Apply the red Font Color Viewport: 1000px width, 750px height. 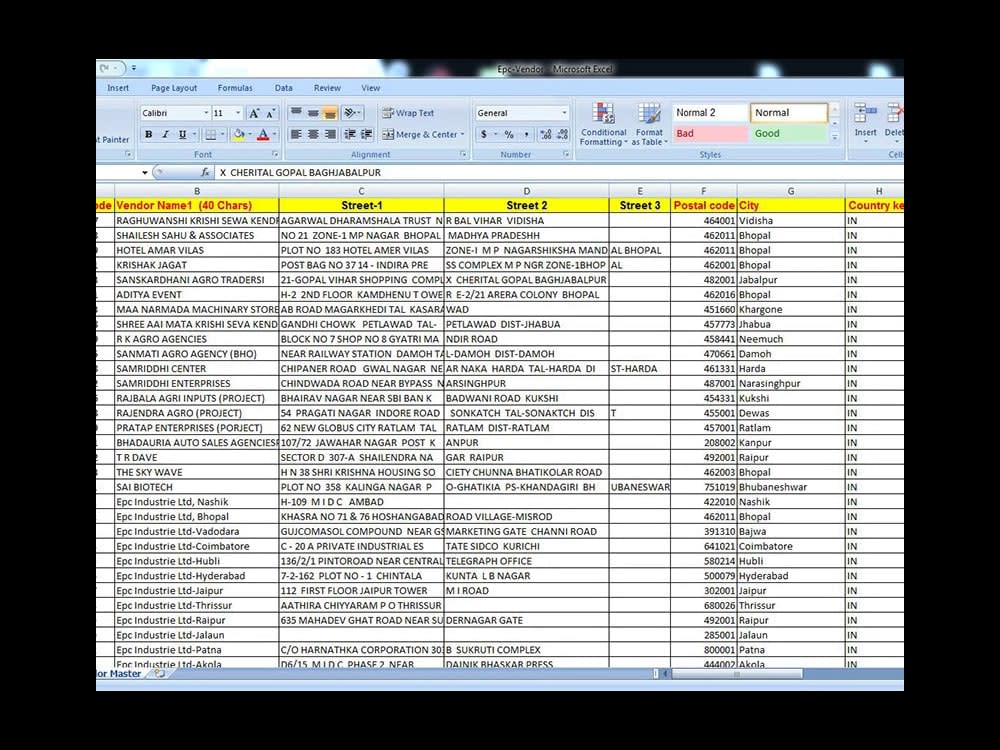tap(263, 135)
